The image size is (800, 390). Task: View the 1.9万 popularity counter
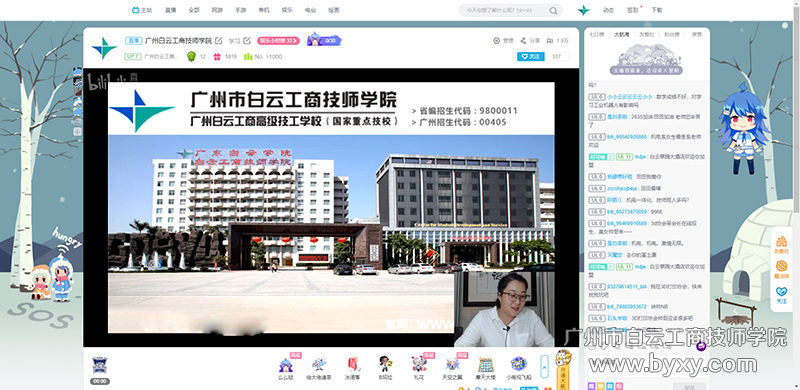click(x=557, y=40)
